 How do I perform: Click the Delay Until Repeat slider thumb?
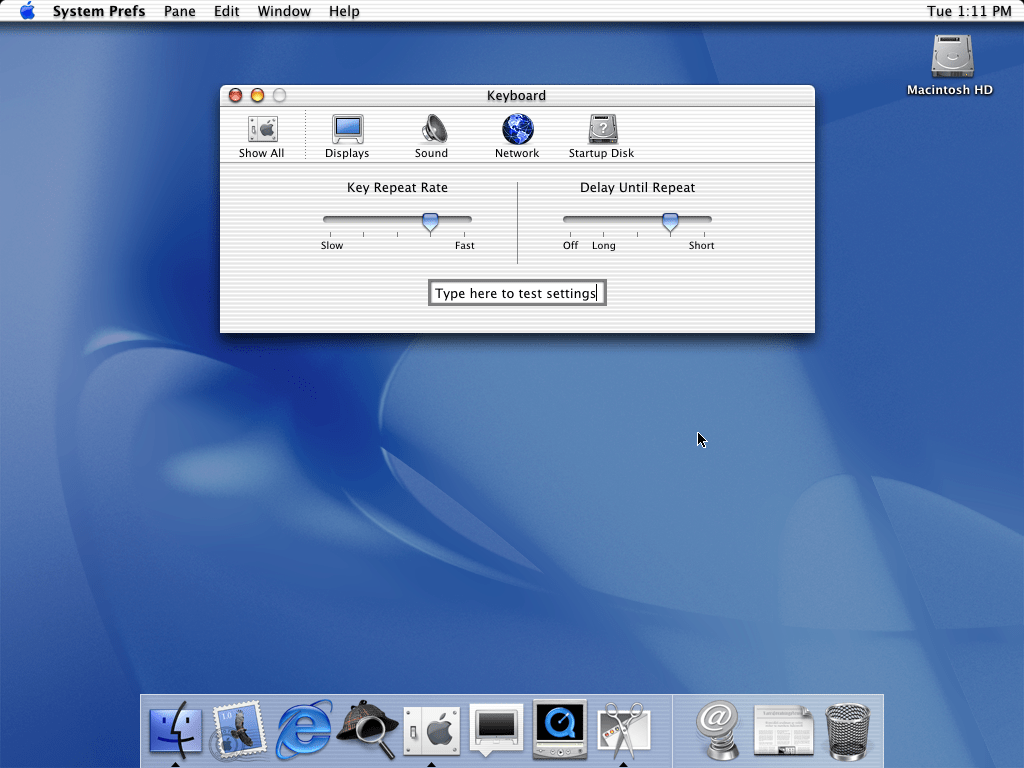point(670,221)
